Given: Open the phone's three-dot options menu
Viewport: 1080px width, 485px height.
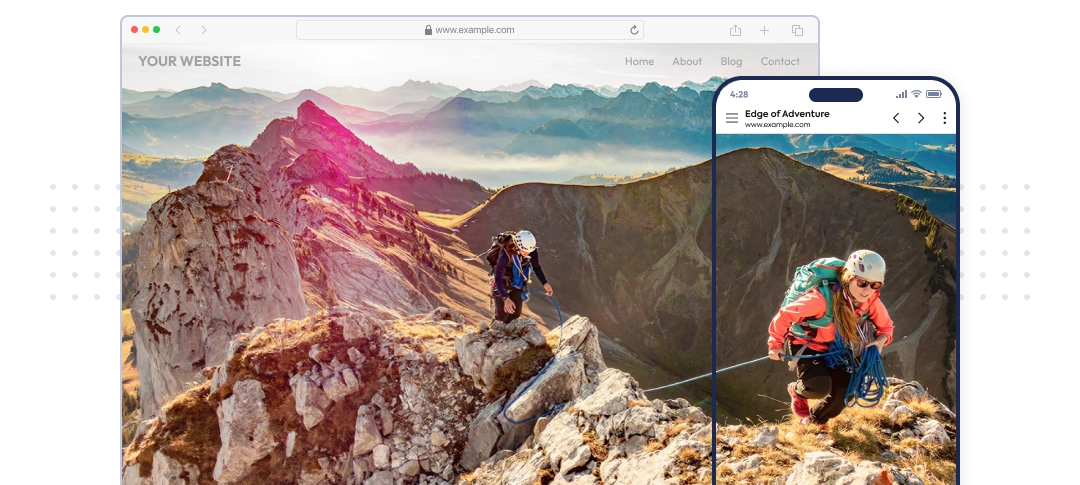Looking at the screenshot, I should tap(944, 118).
